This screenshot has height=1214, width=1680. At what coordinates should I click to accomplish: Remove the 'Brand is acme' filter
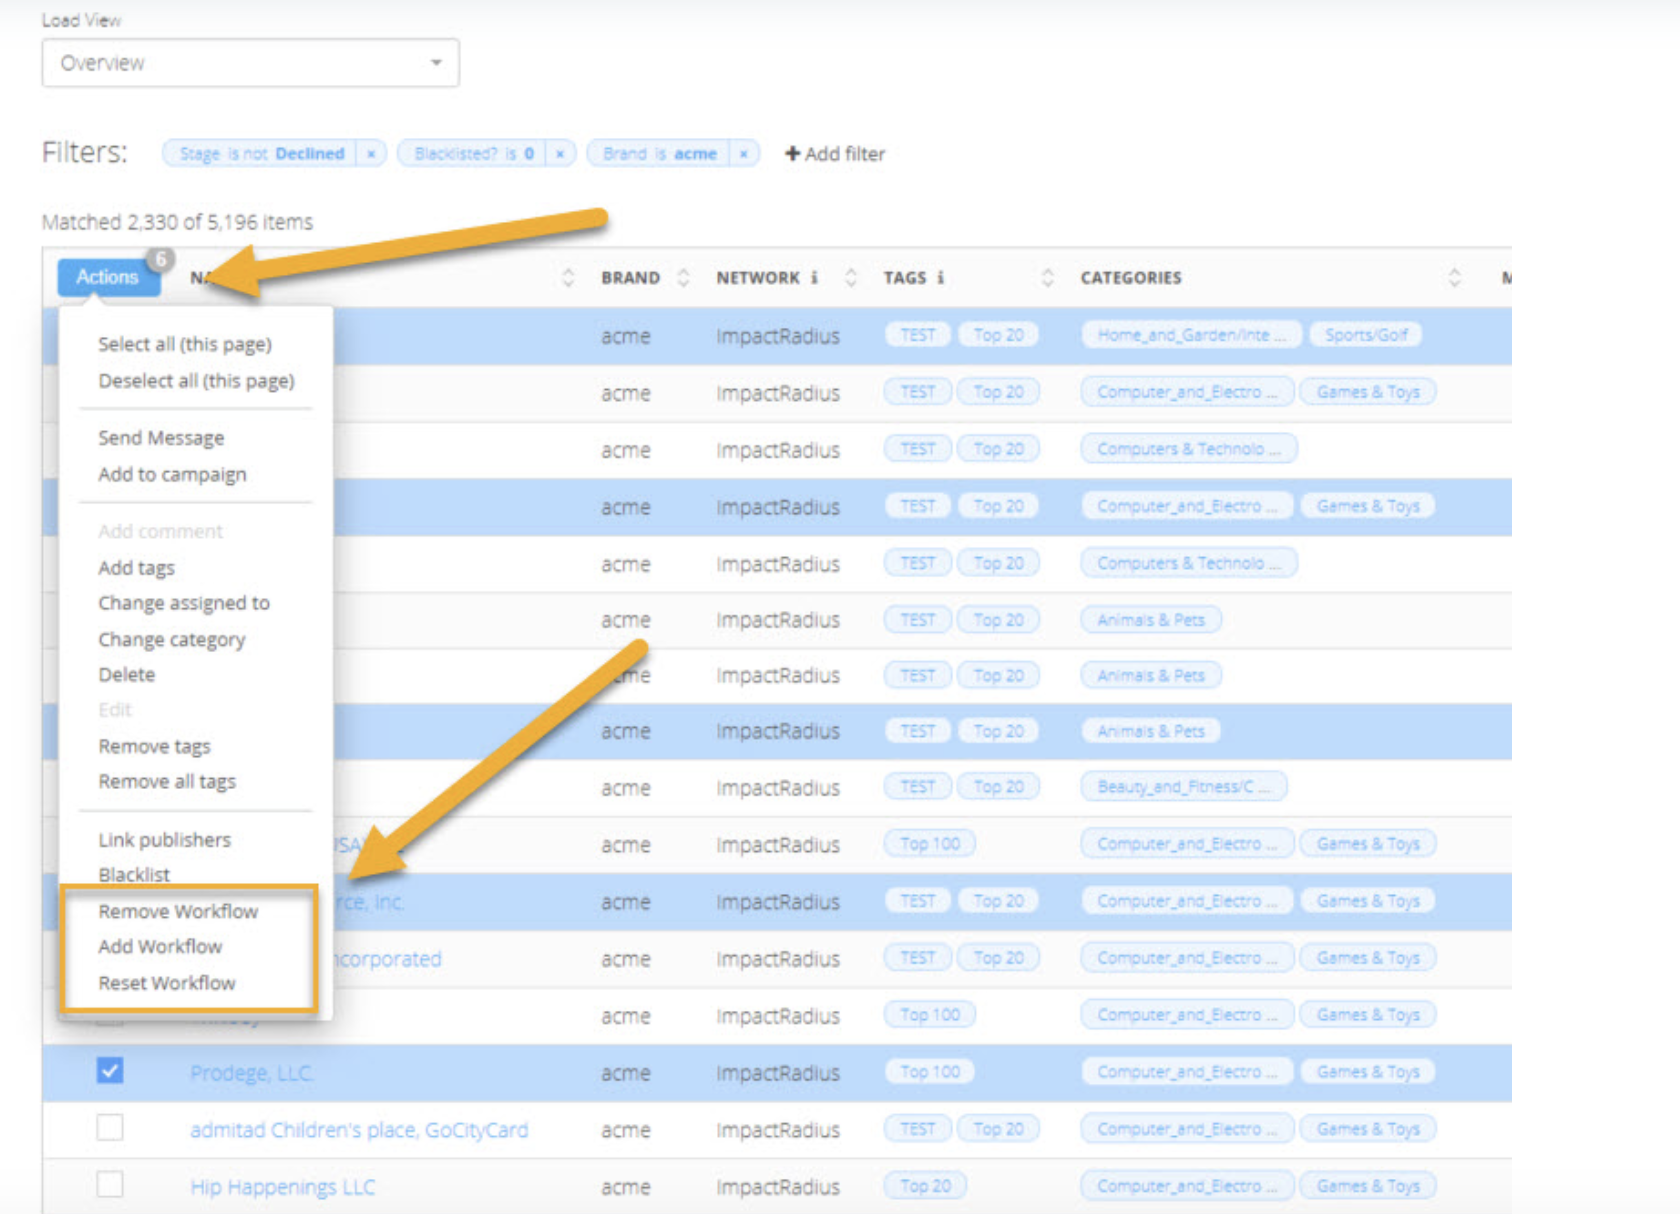click(743, 154)
